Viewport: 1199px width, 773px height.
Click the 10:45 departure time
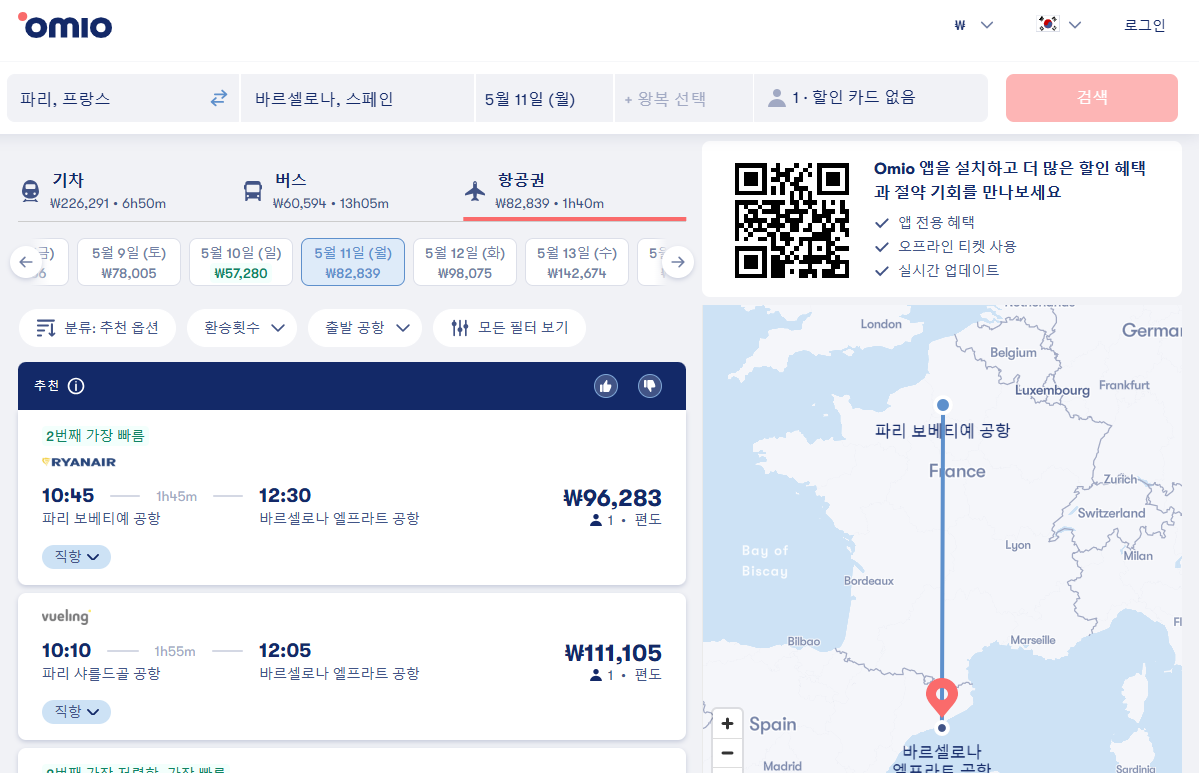point(67,495)
